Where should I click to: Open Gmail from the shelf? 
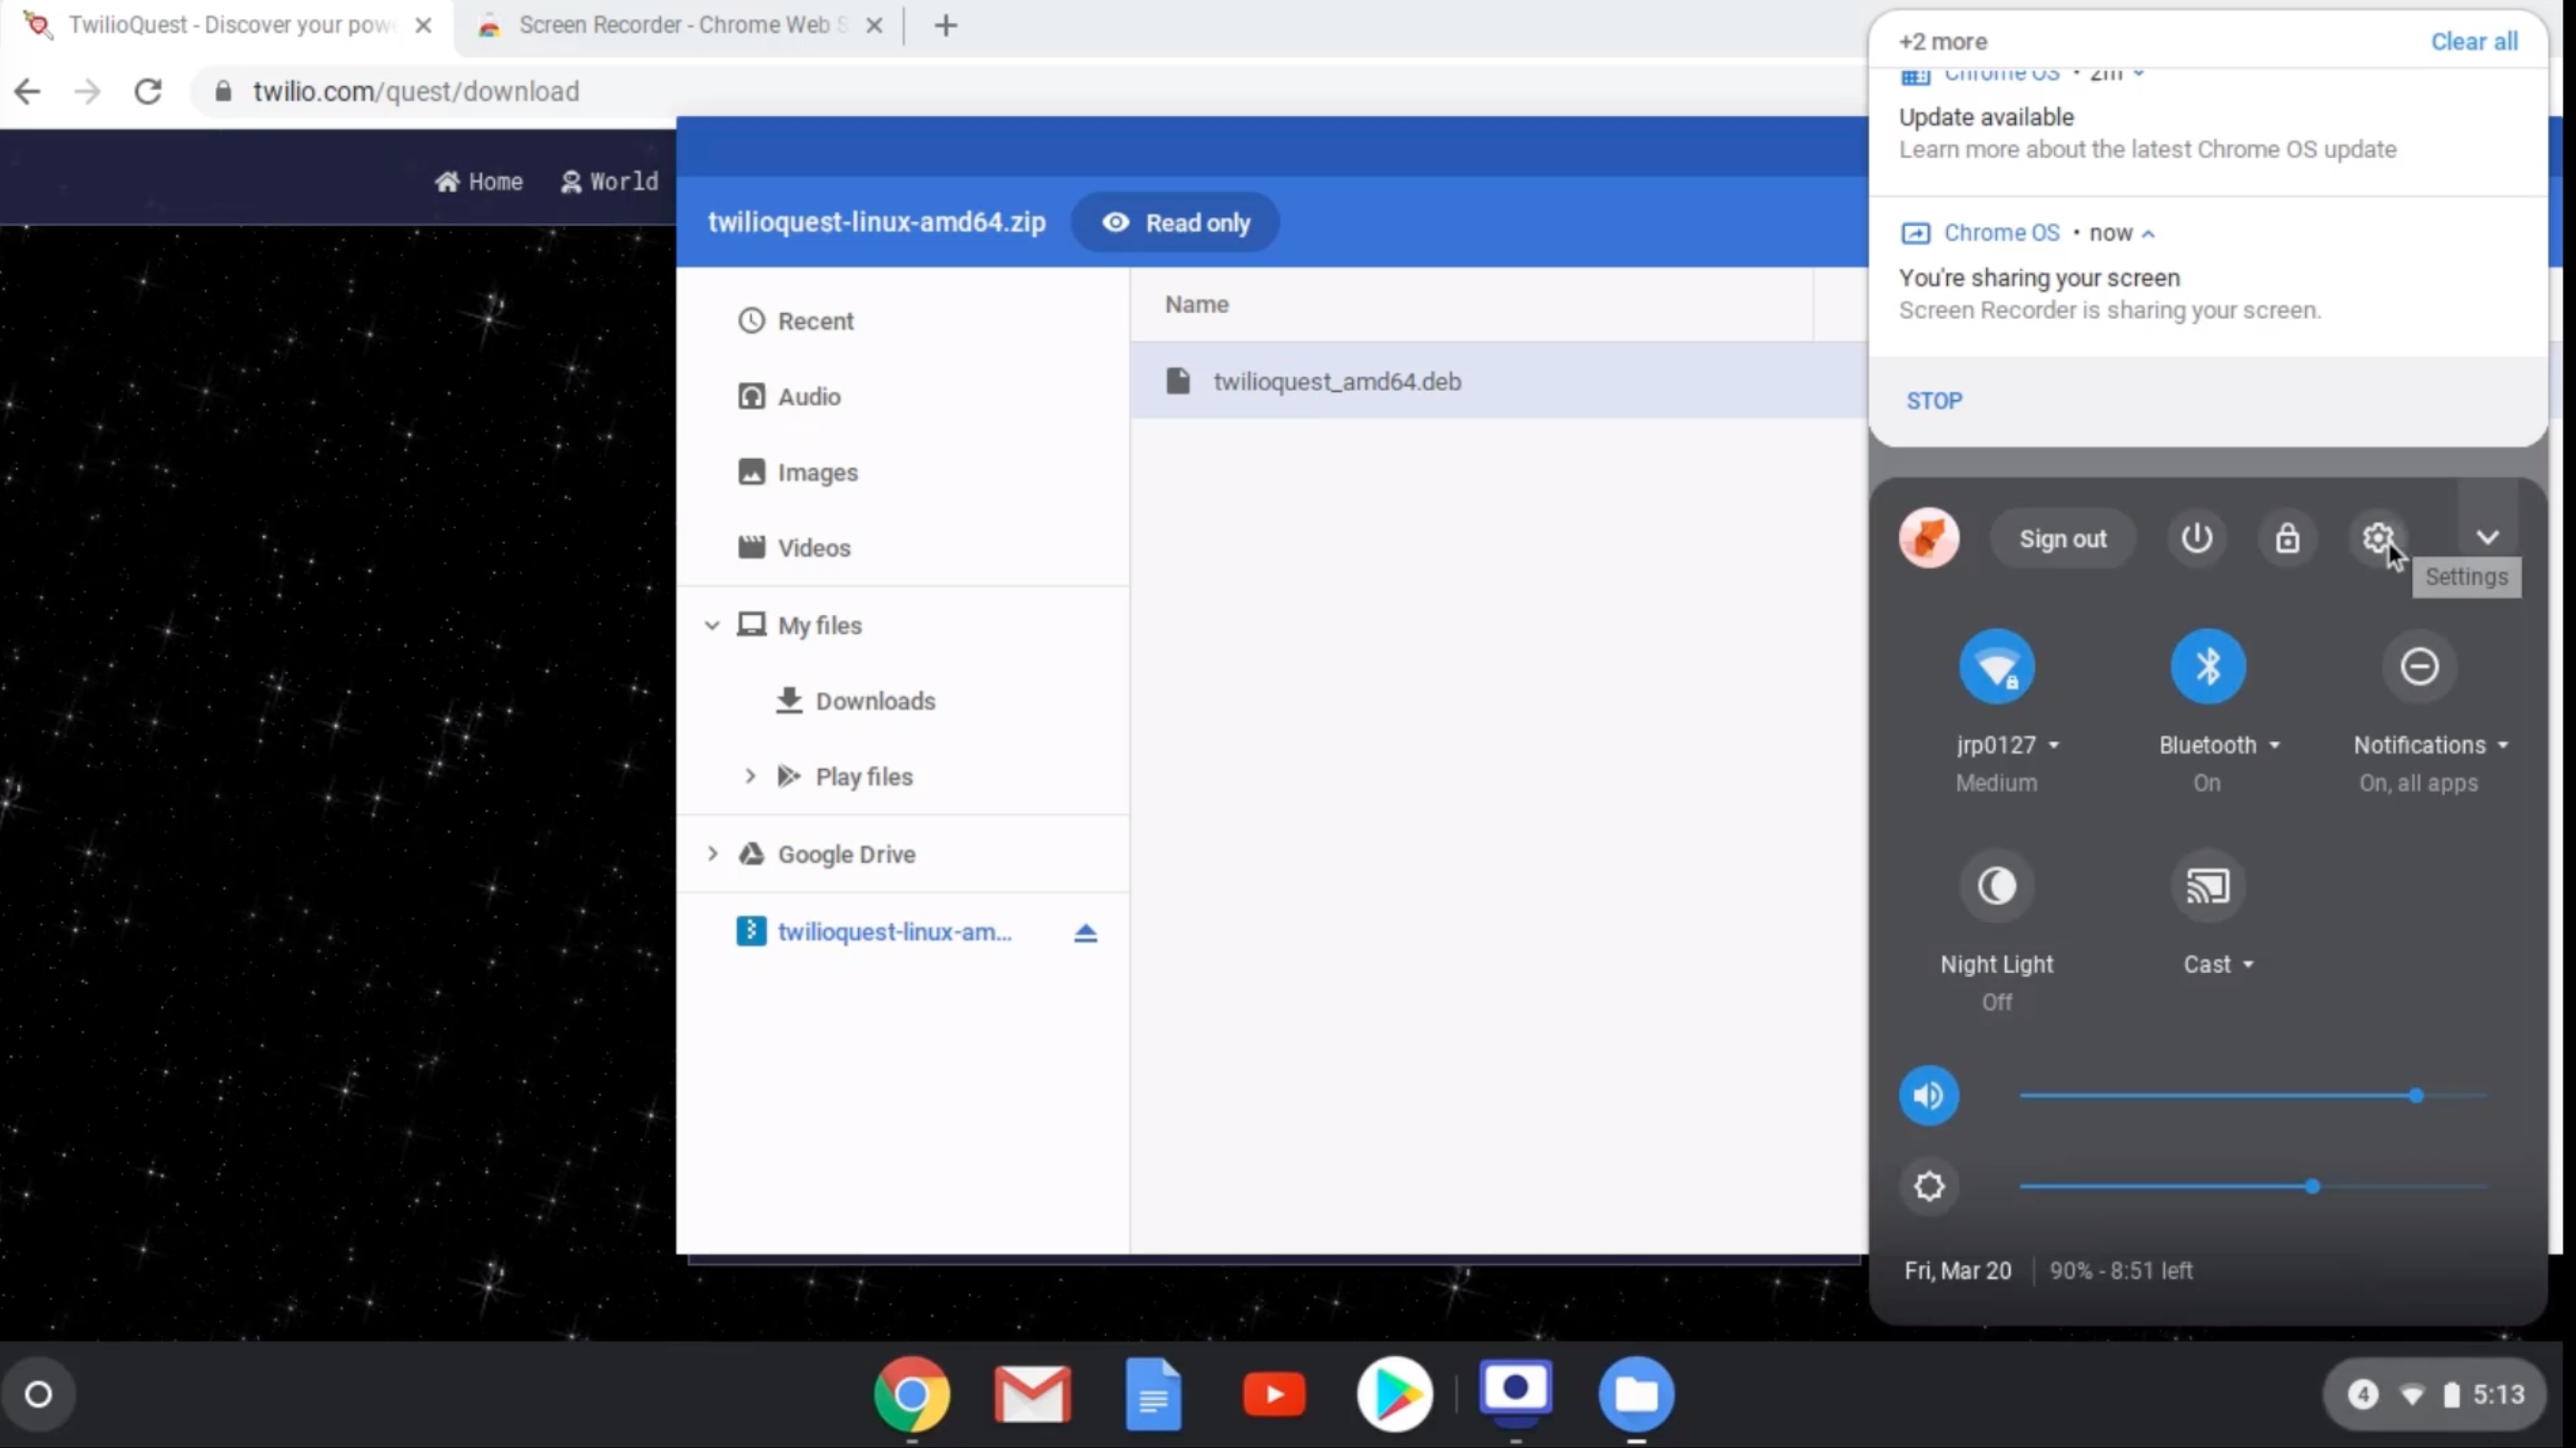pos(1032,1394)
